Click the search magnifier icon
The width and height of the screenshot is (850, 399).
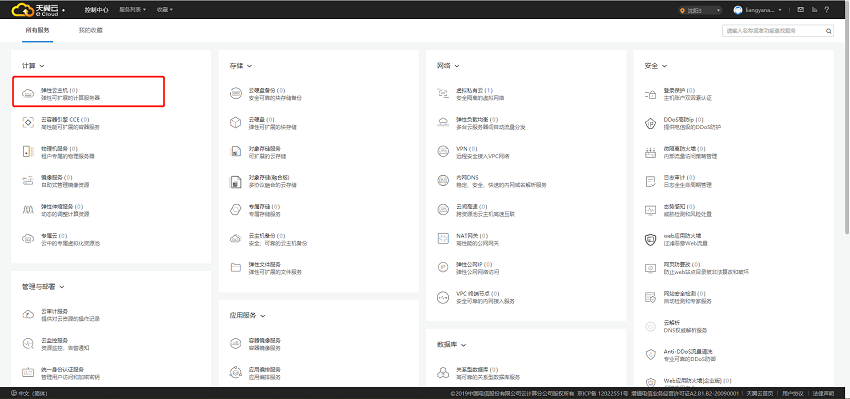pos(829,31)
